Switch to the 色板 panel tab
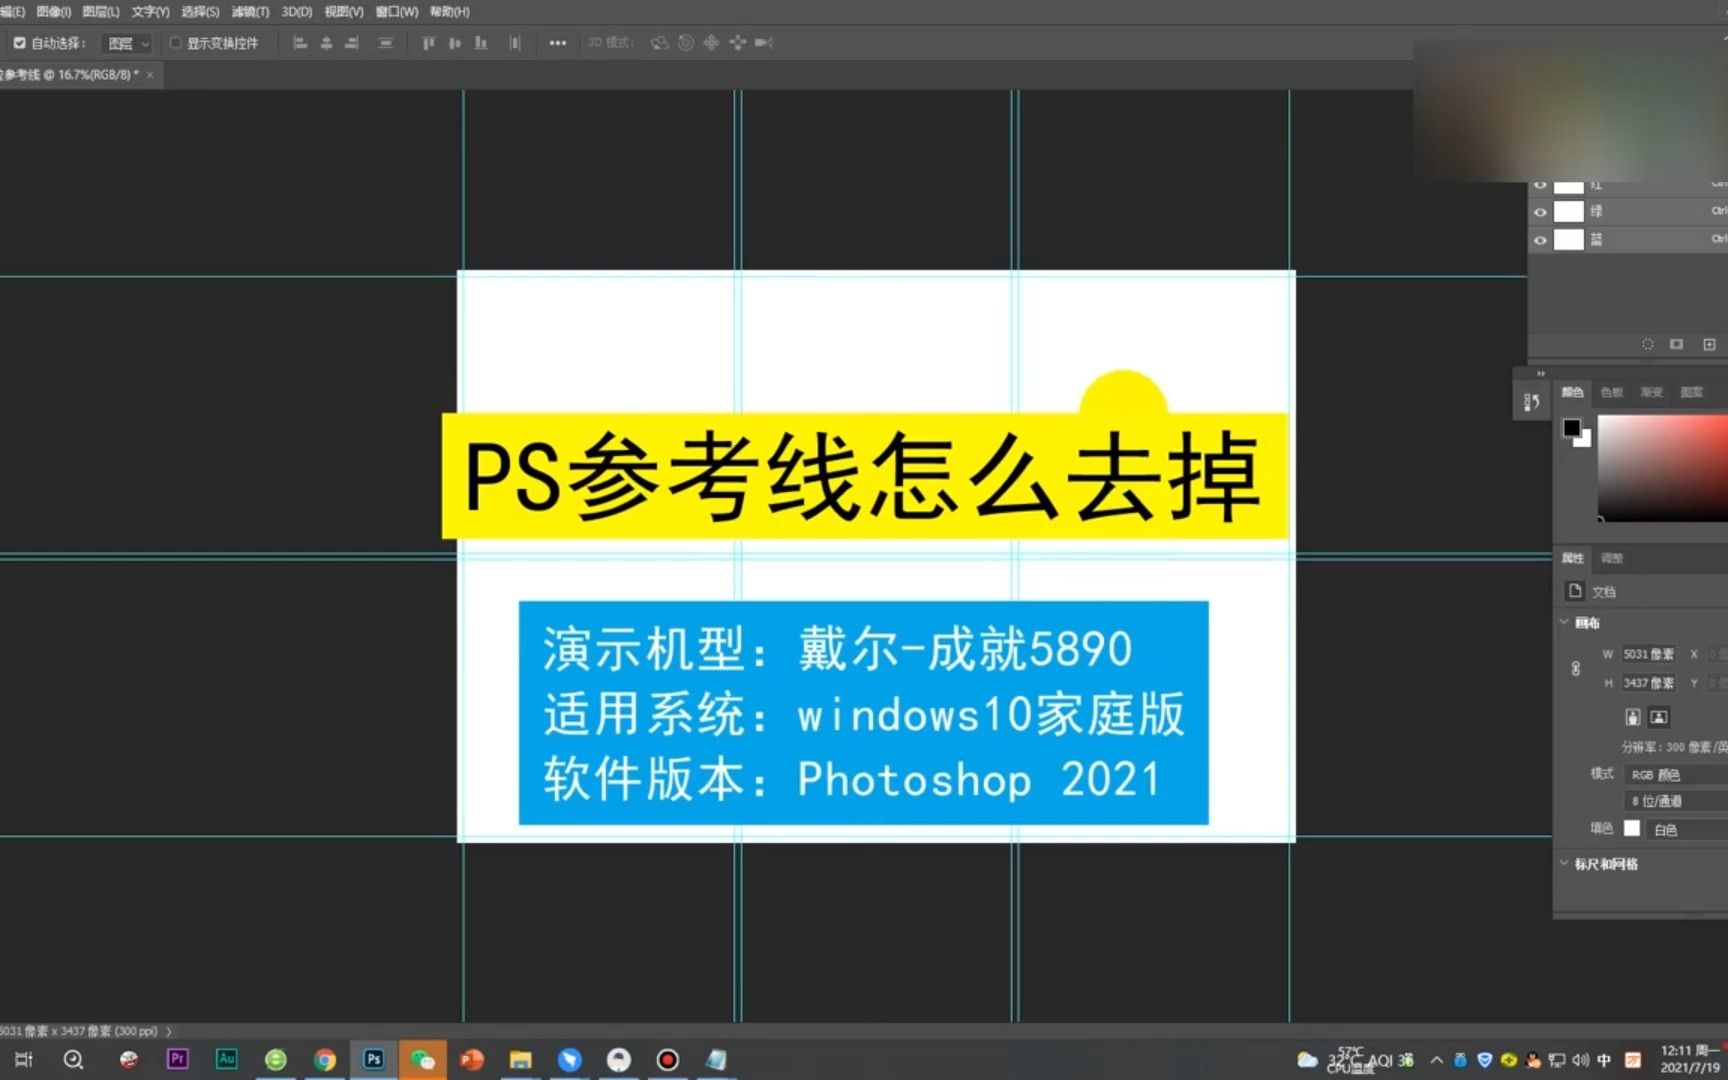This screenshot has width=1728, height=1080. [x=1612, y=392]
